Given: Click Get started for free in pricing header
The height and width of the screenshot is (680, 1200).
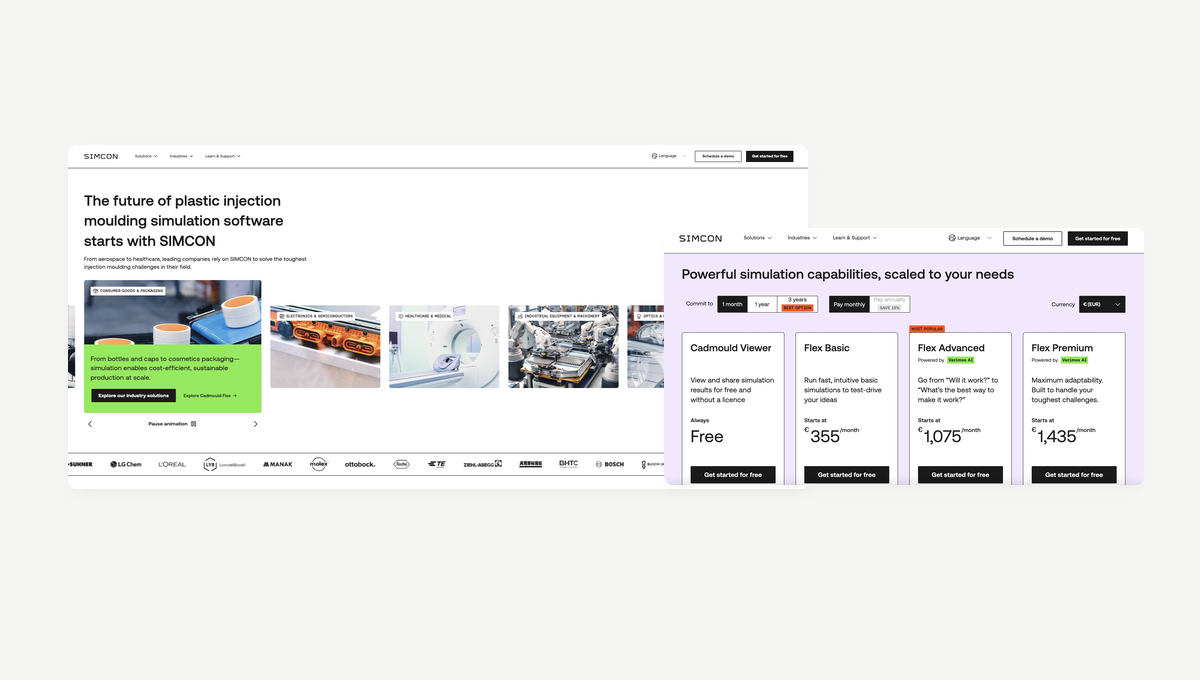Looking at the screenshot, I should [1098, 239].
